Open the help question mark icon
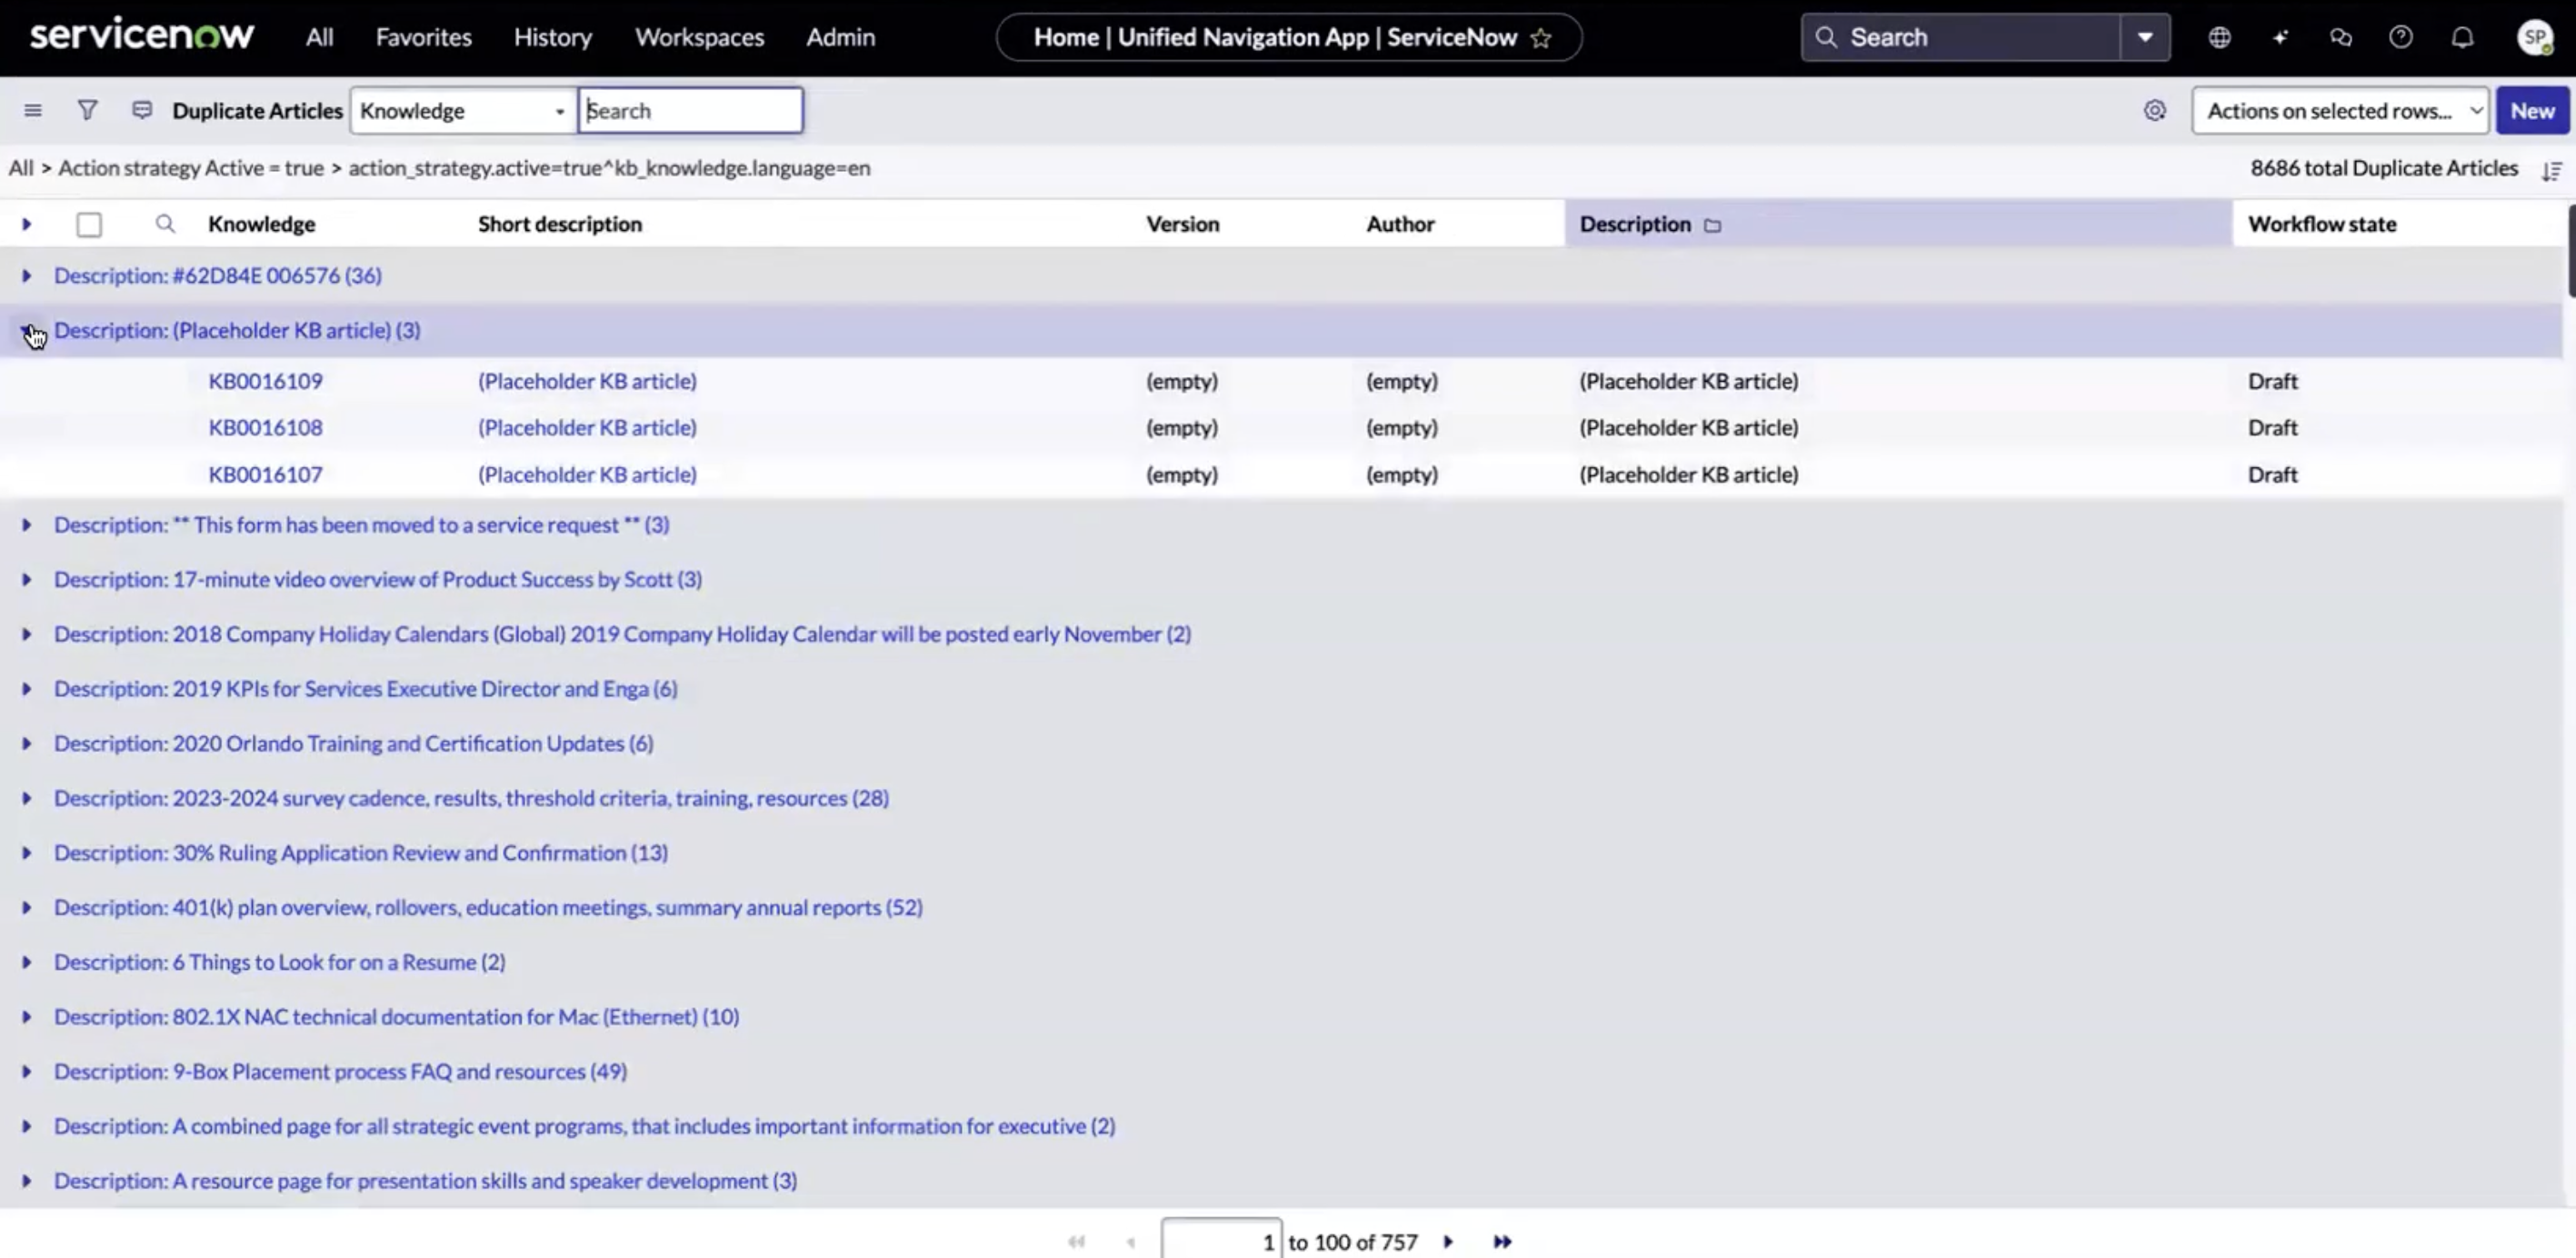This screenshot has height=1258, width=2576. [x=2401, y=37]
